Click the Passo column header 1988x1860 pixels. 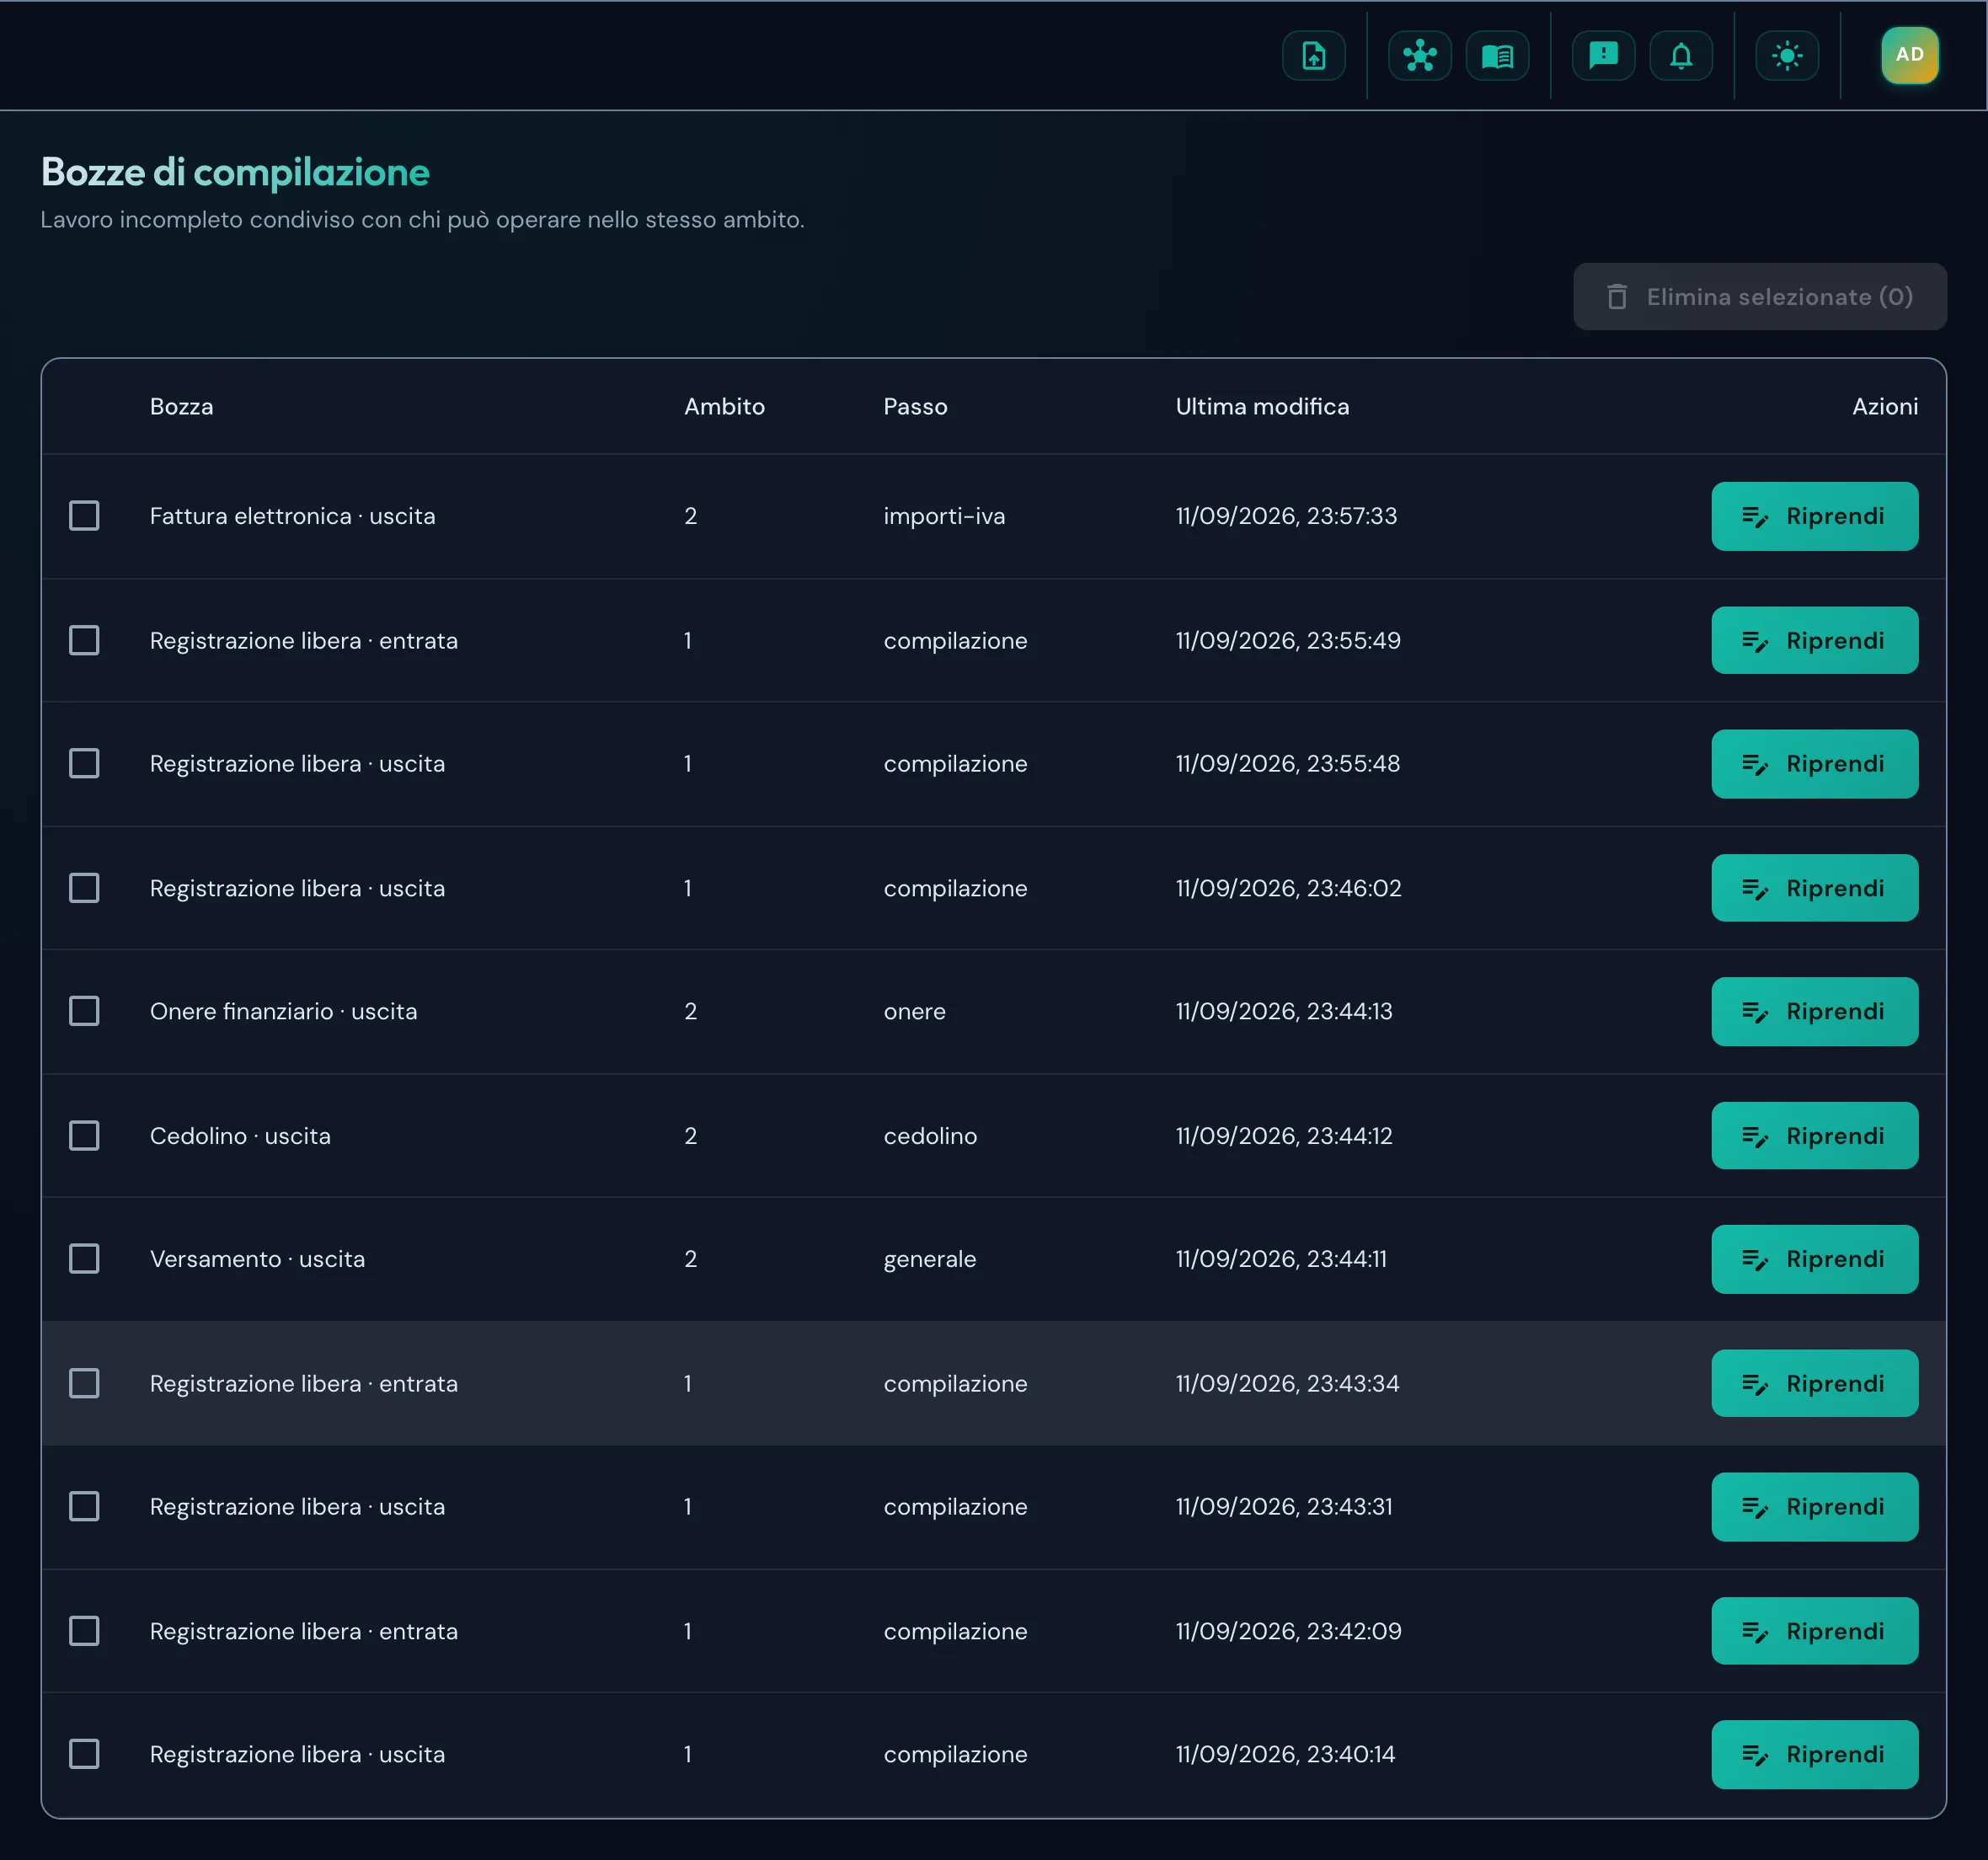(915, 407)
